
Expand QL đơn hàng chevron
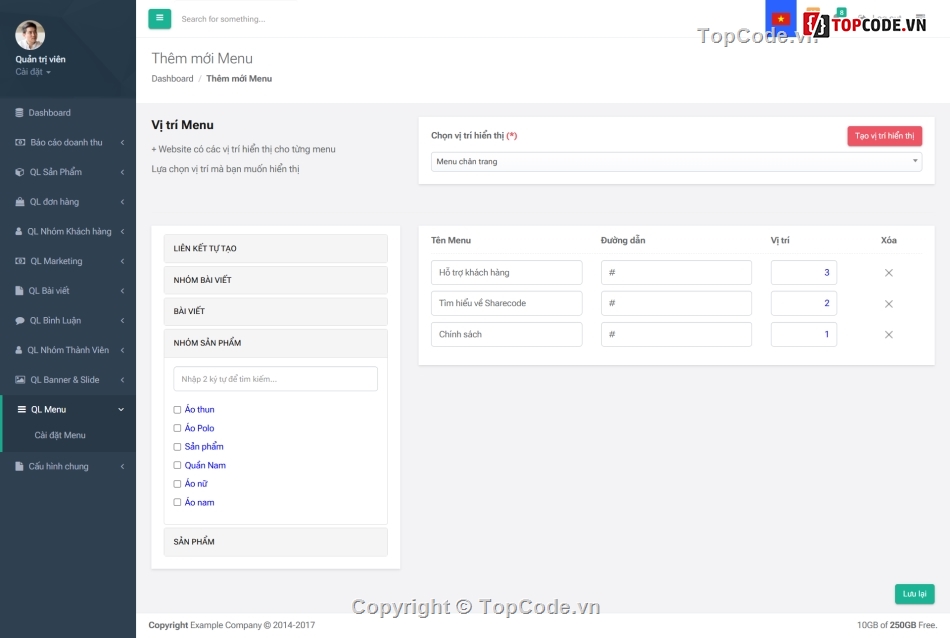122,202
